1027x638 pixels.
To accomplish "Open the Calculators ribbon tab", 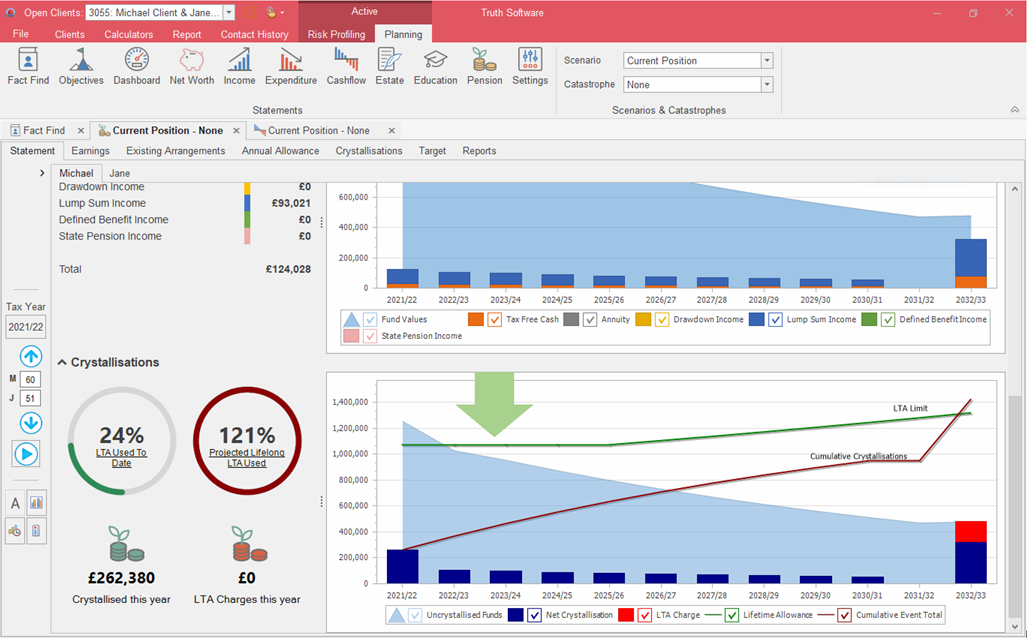I will point(128,34).
